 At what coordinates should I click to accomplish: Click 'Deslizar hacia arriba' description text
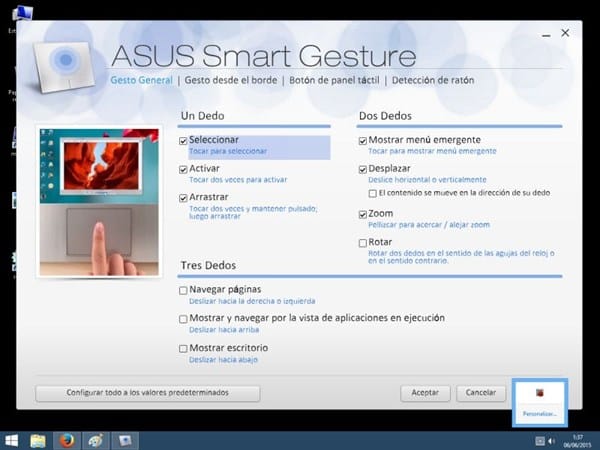pyautogui.click(x=224, y=330)
